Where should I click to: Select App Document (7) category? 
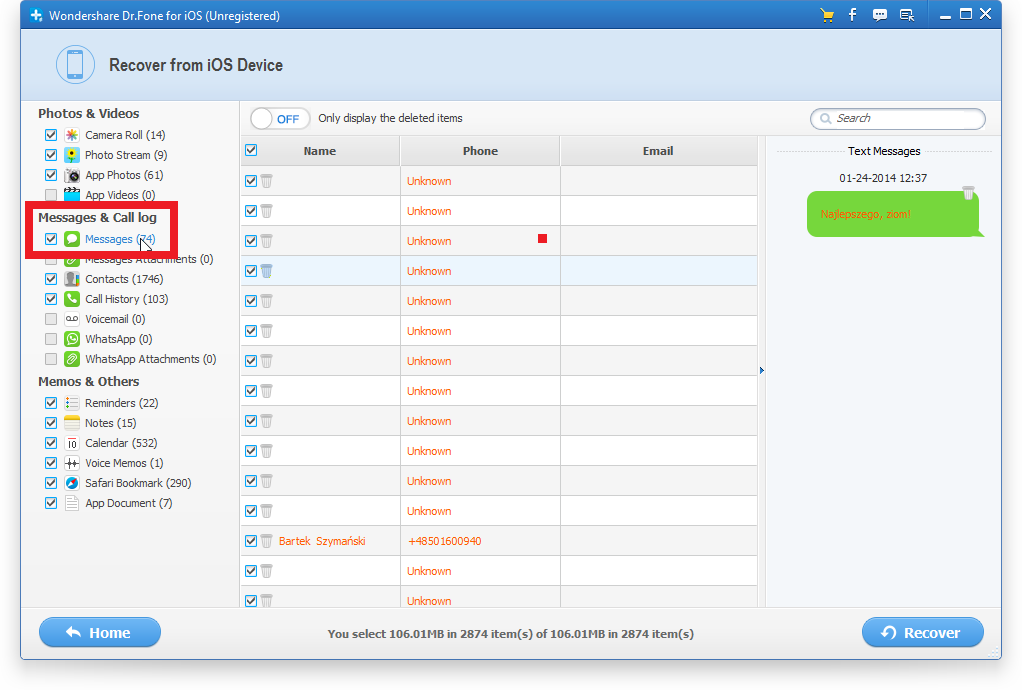tap(129, 503)
